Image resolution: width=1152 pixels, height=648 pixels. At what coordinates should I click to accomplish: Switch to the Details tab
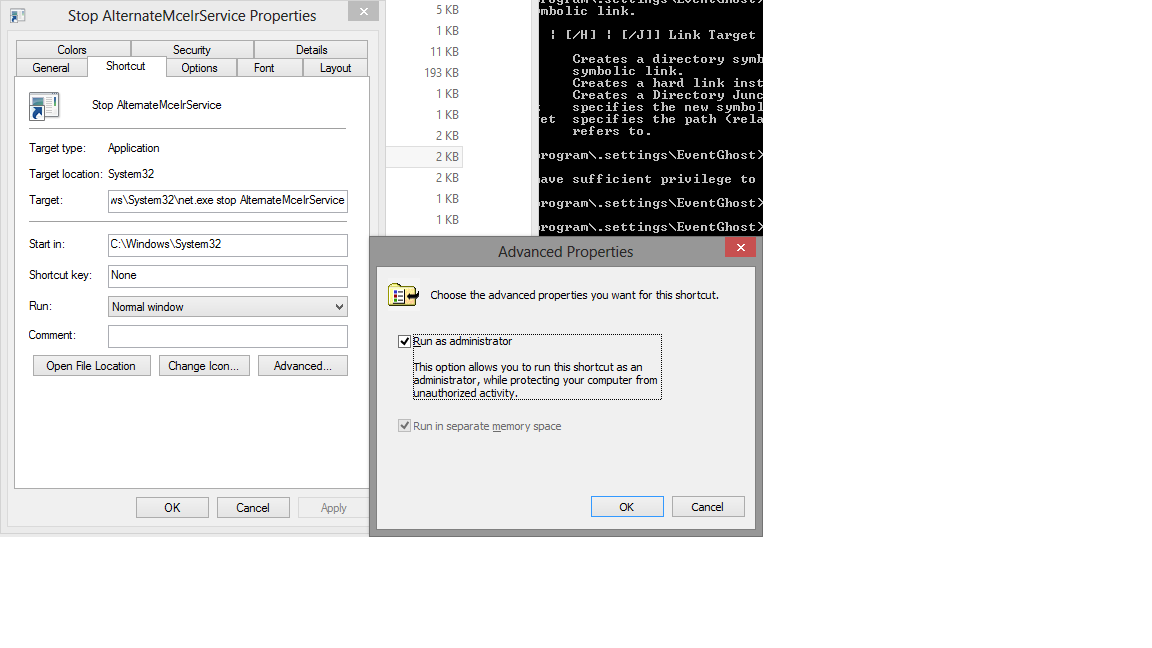tap(312, 49)
